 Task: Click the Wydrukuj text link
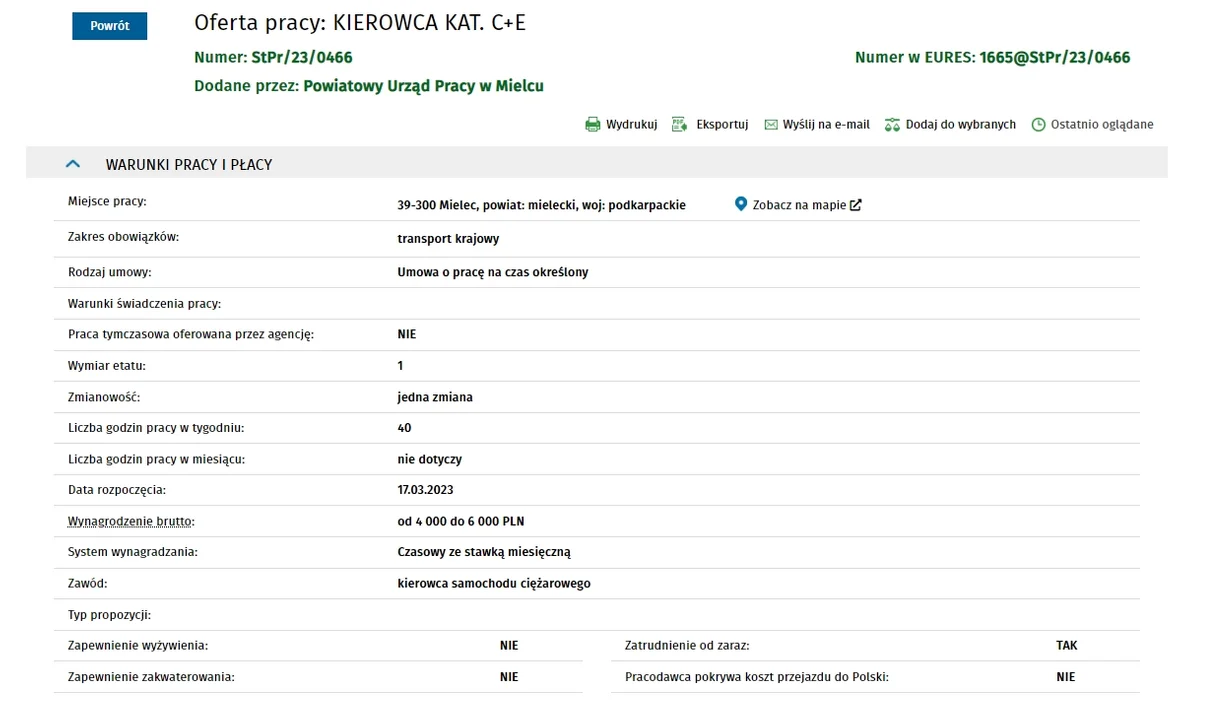[631, 125]
